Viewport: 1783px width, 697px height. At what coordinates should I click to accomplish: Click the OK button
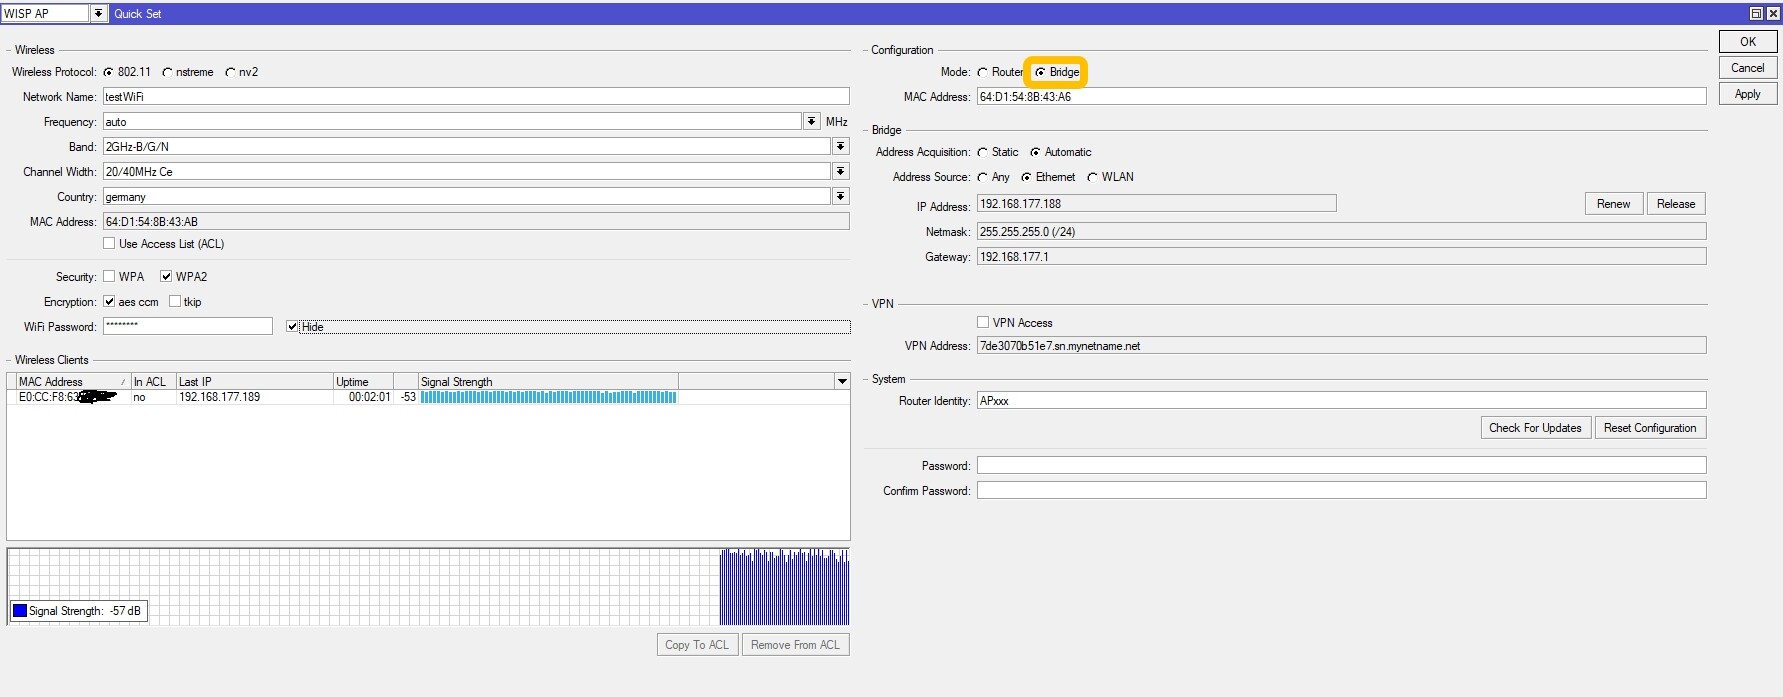pyautogui.click(x=1748, y=41)
